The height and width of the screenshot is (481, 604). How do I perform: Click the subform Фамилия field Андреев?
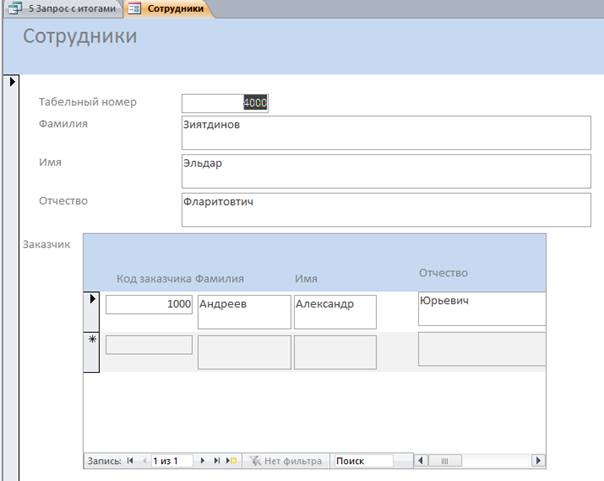click(244, 312)
